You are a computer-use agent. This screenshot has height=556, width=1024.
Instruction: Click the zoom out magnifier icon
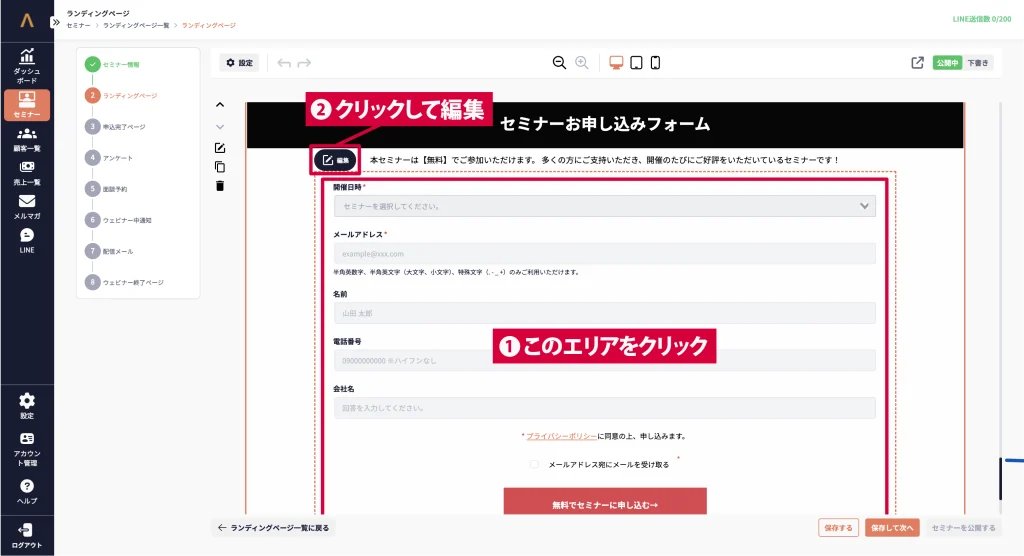559,63
